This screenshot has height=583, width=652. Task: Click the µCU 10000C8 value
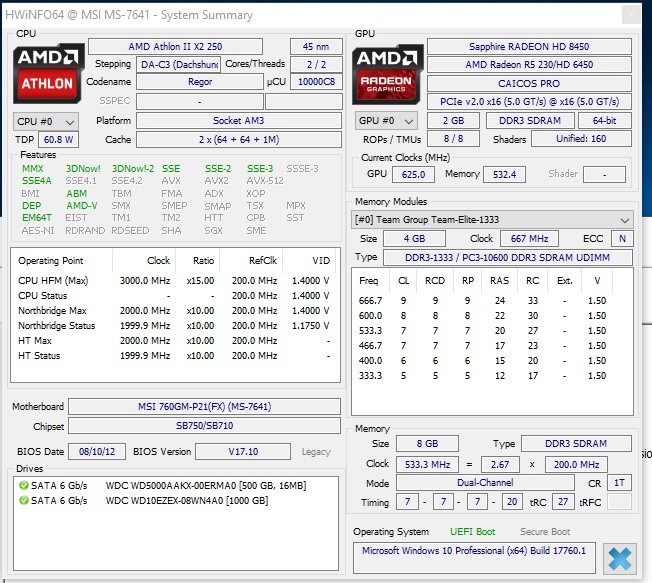click(x=316, y=82)
